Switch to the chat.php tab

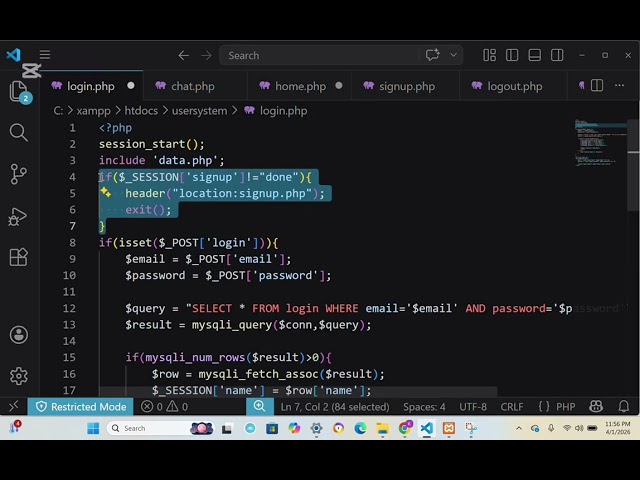[x=193, y=86]
